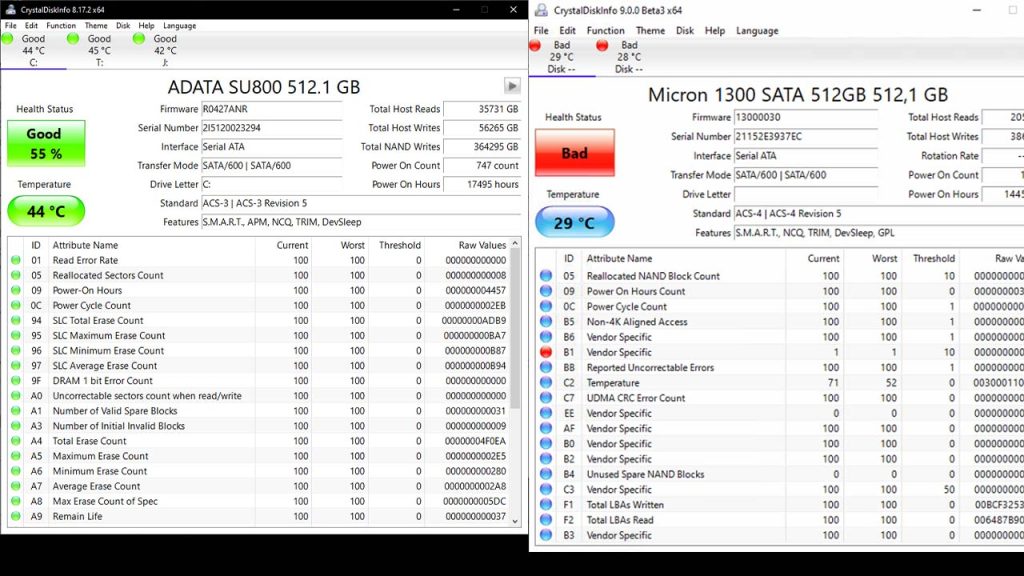
Task: Click blue dot for UDMA CRC Error Count
Action: tap(546, 398)
